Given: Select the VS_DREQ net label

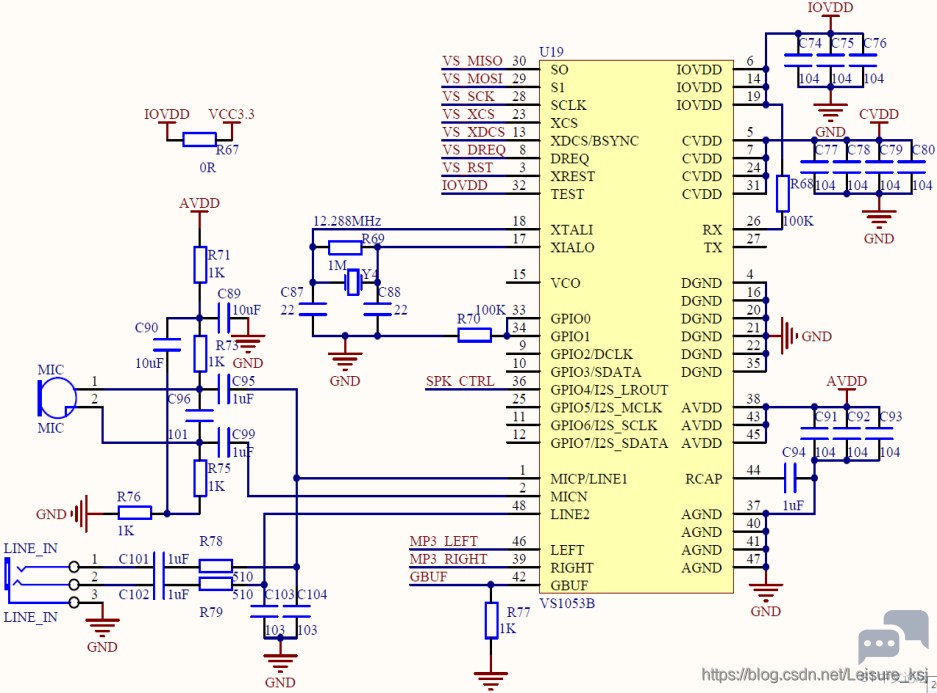Looking at the screenshot, I should (474, 150).
